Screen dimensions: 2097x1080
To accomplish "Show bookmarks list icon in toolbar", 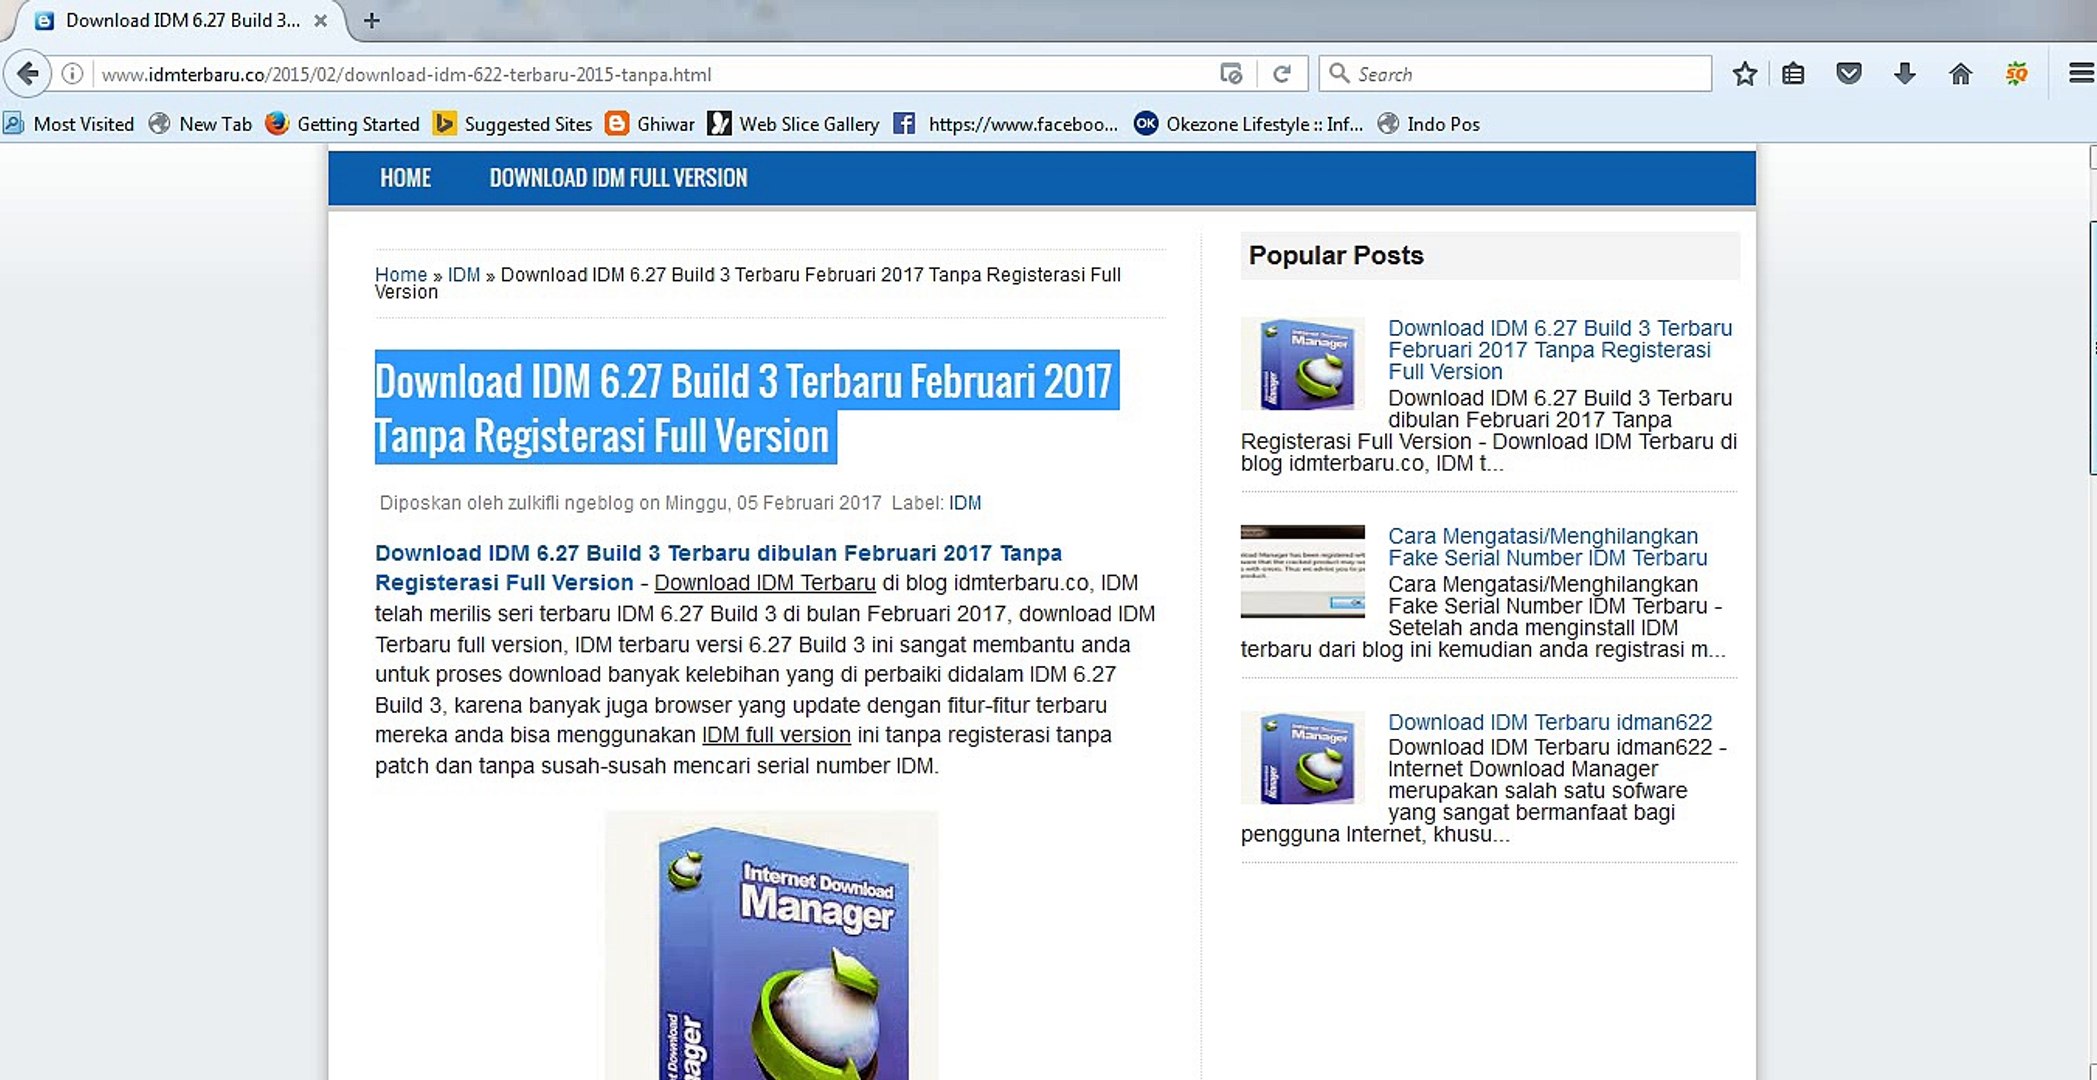I will [x=1793, y=74].
